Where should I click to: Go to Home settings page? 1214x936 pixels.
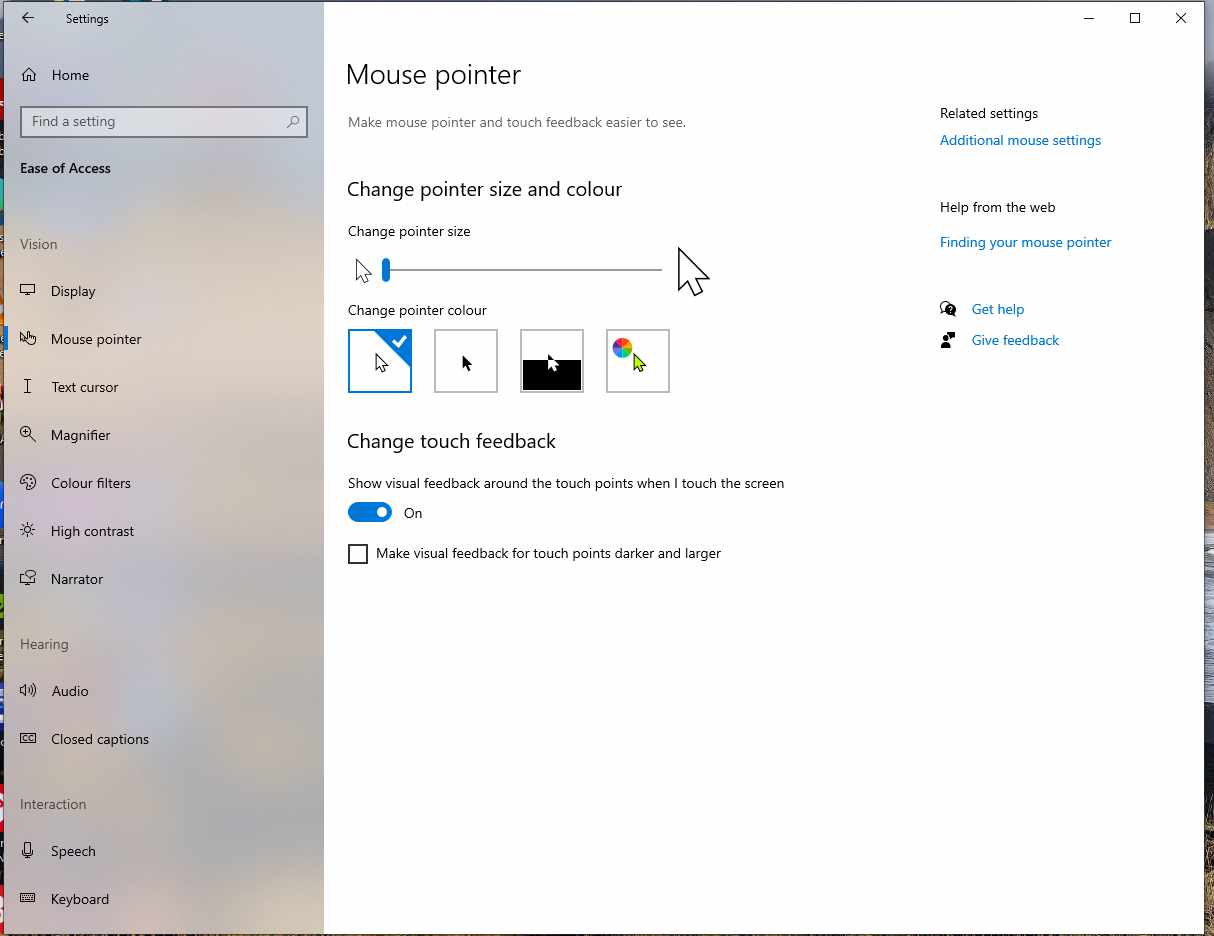pyautogui.click(x=70, y=75)
